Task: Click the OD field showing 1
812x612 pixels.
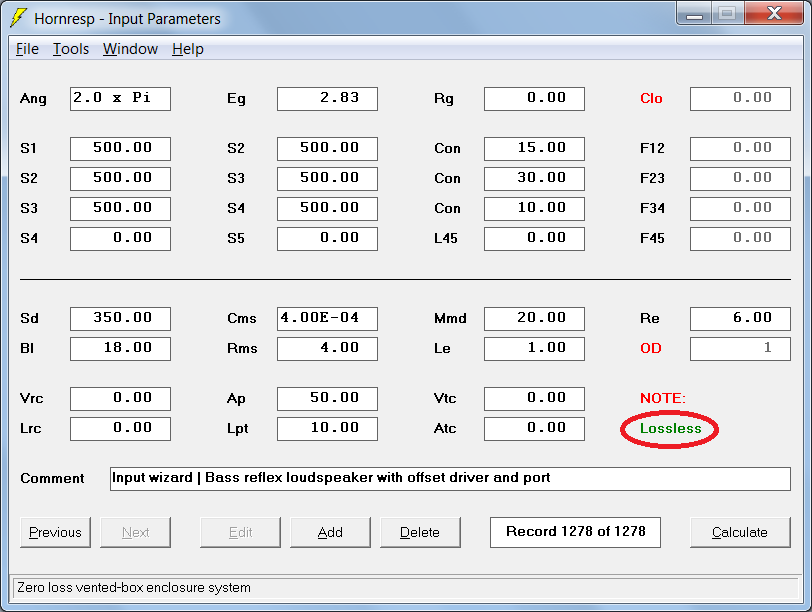Action: [741, 349]
